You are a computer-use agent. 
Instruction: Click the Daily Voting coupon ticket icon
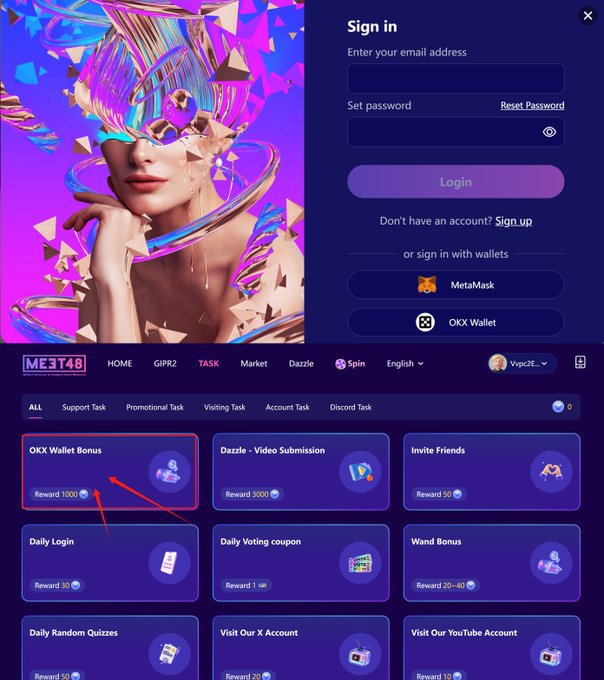tap(360, 563)
